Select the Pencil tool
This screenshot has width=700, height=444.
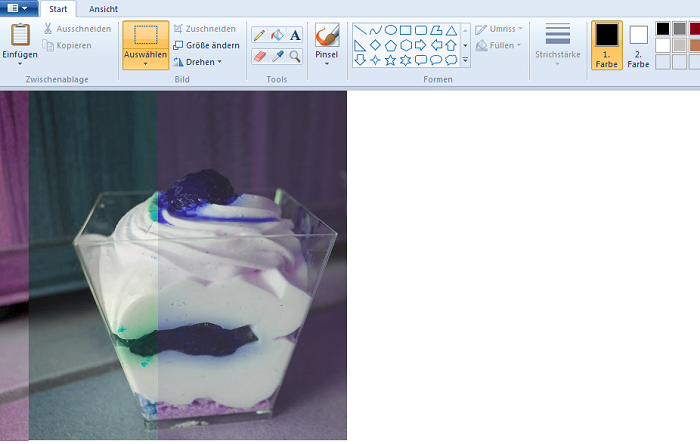(x=259, y=35)
